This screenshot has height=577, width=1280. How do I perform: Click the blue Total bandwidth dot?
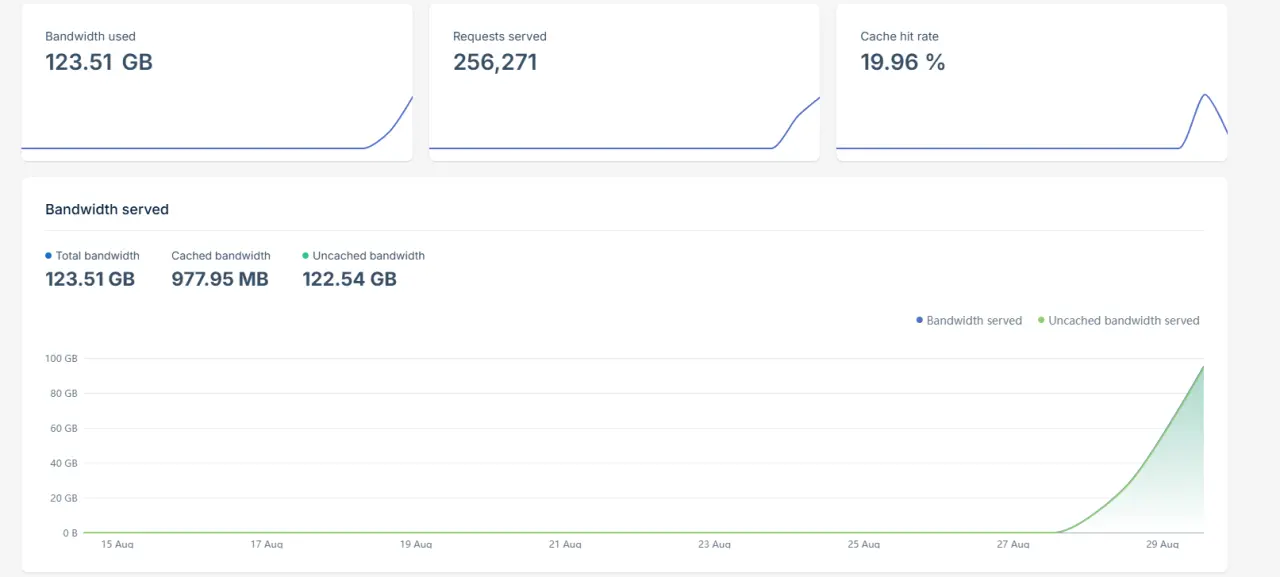[x=48, y=256]
